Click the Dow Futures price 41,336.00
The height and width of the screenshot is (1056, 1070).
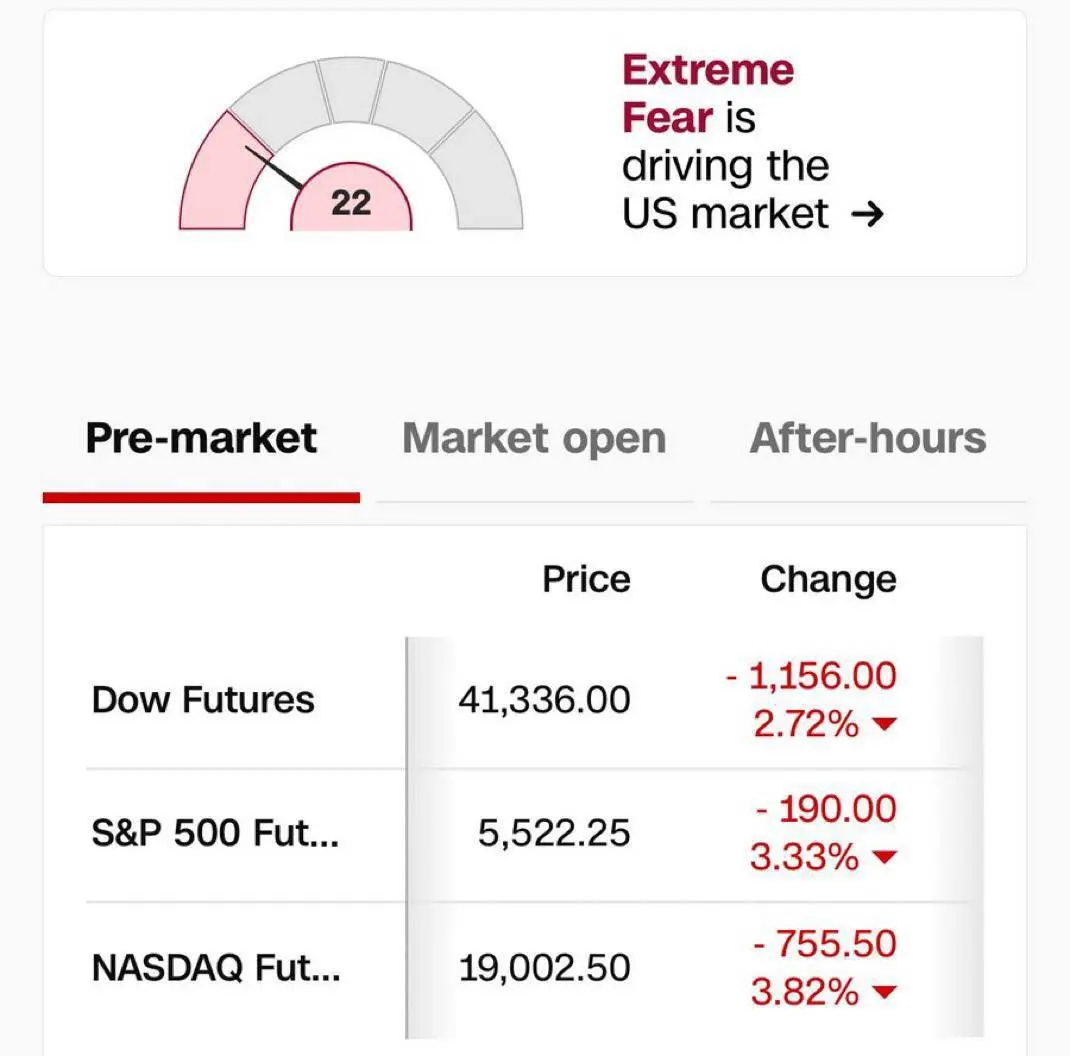click(544, 700)
